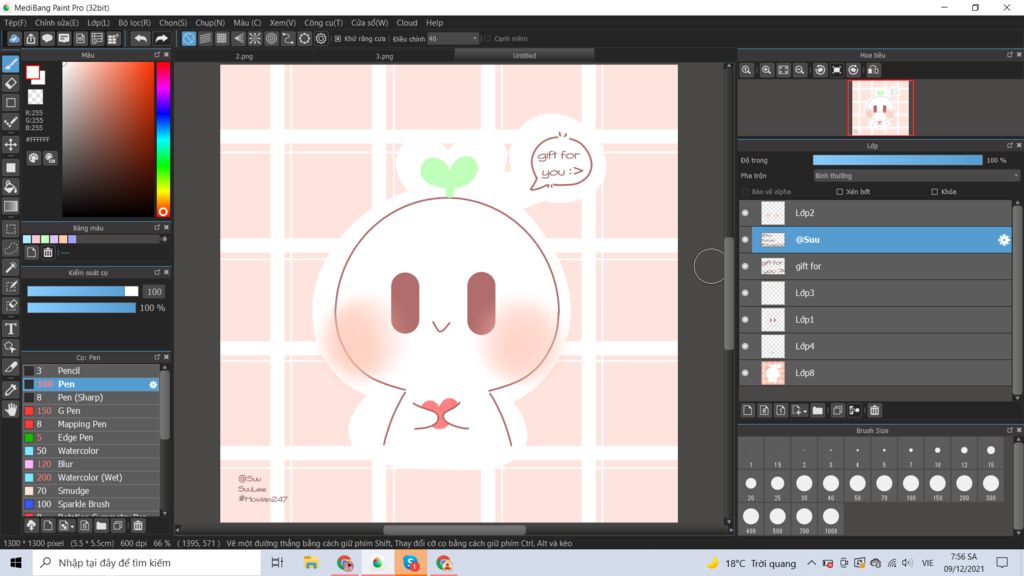
Task: Fit the canvas to window in navigator
Action: tap(784, 70)
